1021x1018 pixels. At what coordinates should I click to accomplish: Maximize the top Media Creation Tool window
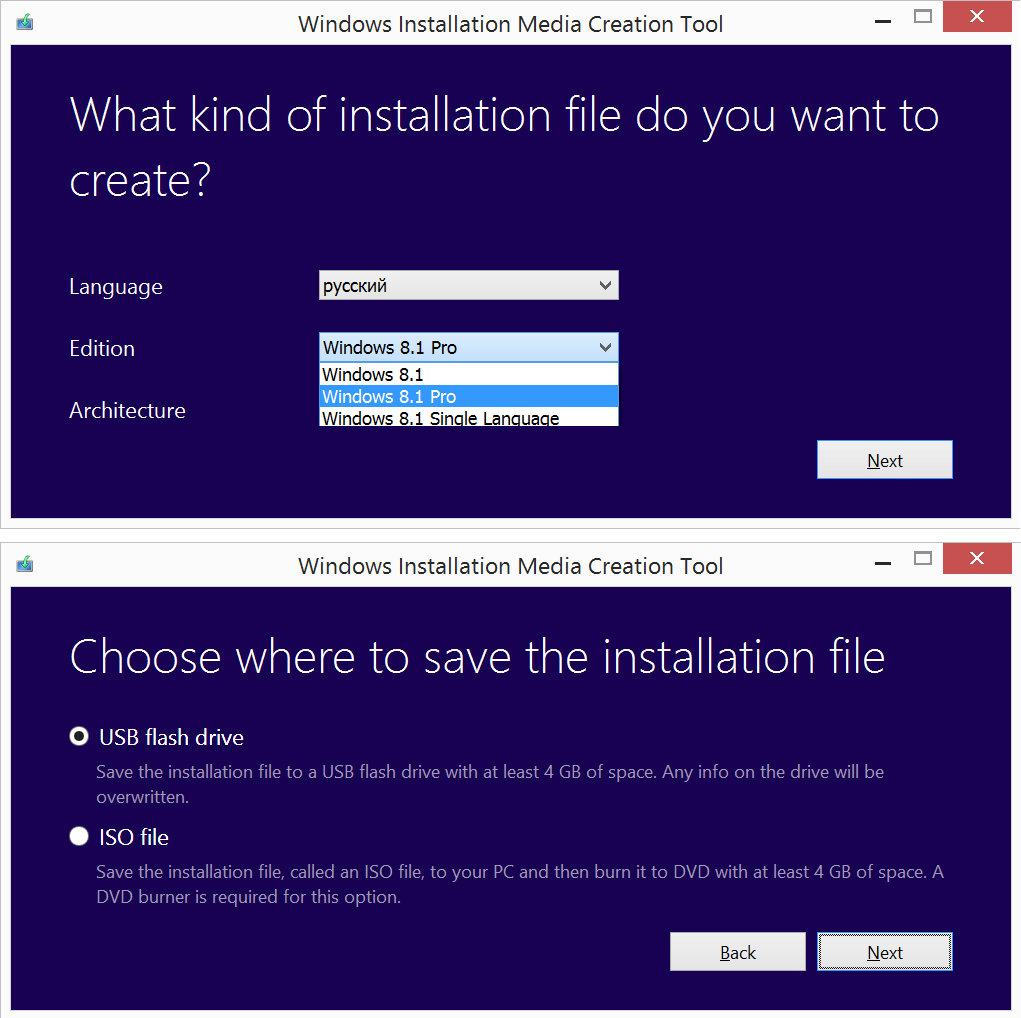click(923, 16)
